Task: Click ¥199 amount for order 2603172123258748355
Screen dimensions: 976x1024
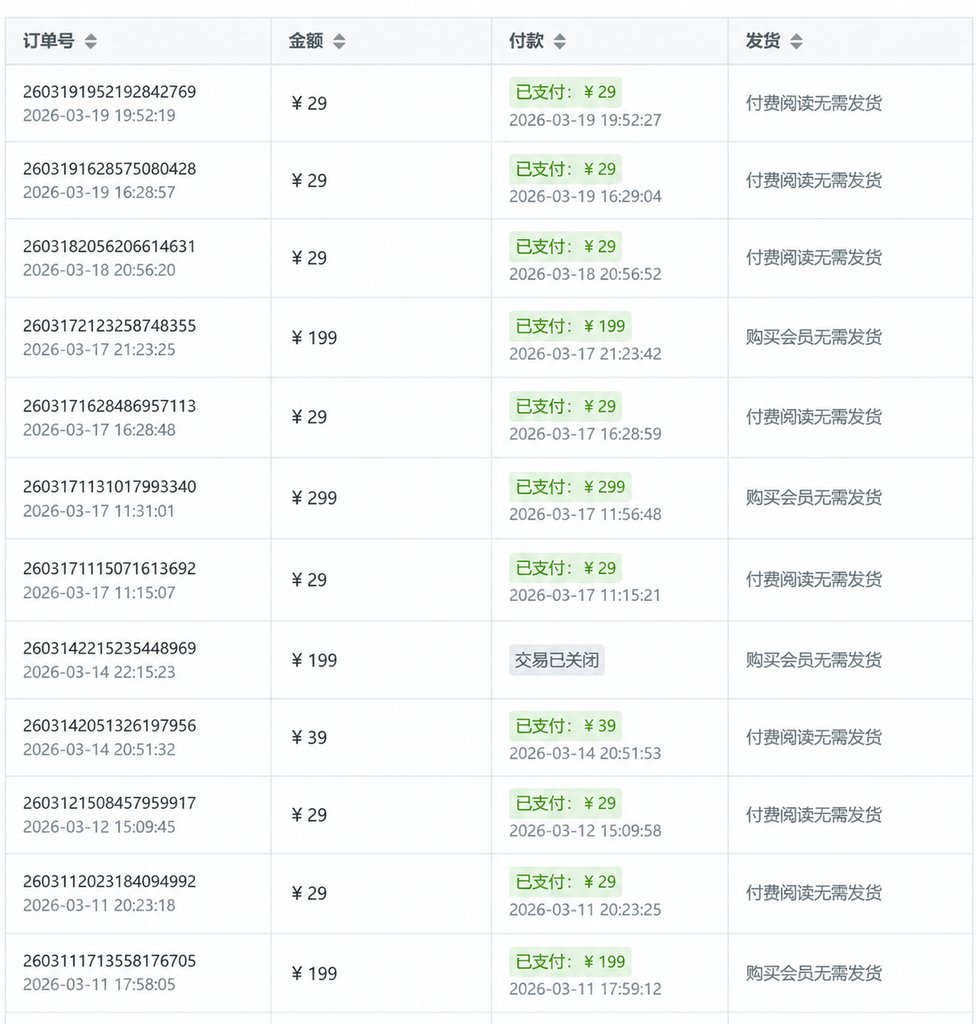Action: pos(314,338)
